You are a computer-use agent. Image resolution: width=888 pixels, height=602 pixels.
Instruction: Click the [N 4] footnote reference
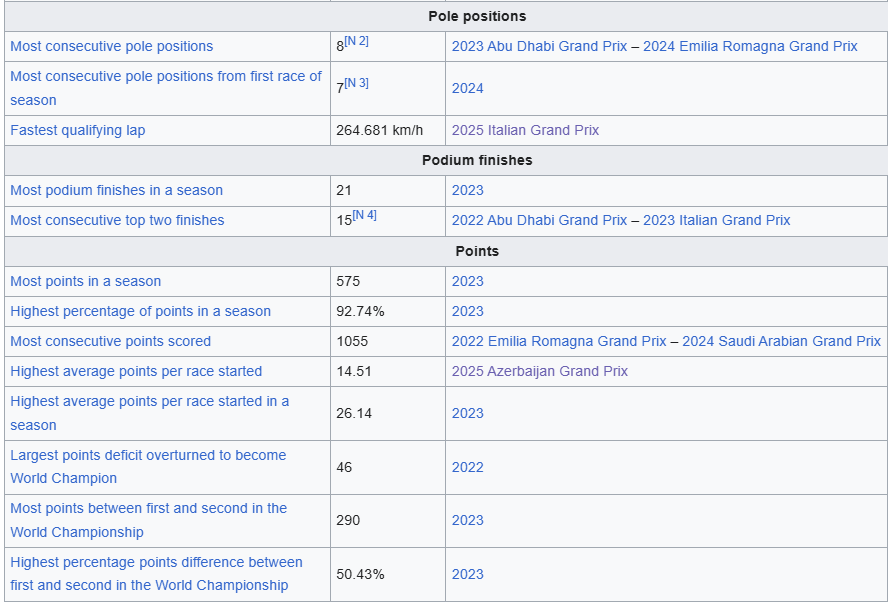tap(364, 215)
